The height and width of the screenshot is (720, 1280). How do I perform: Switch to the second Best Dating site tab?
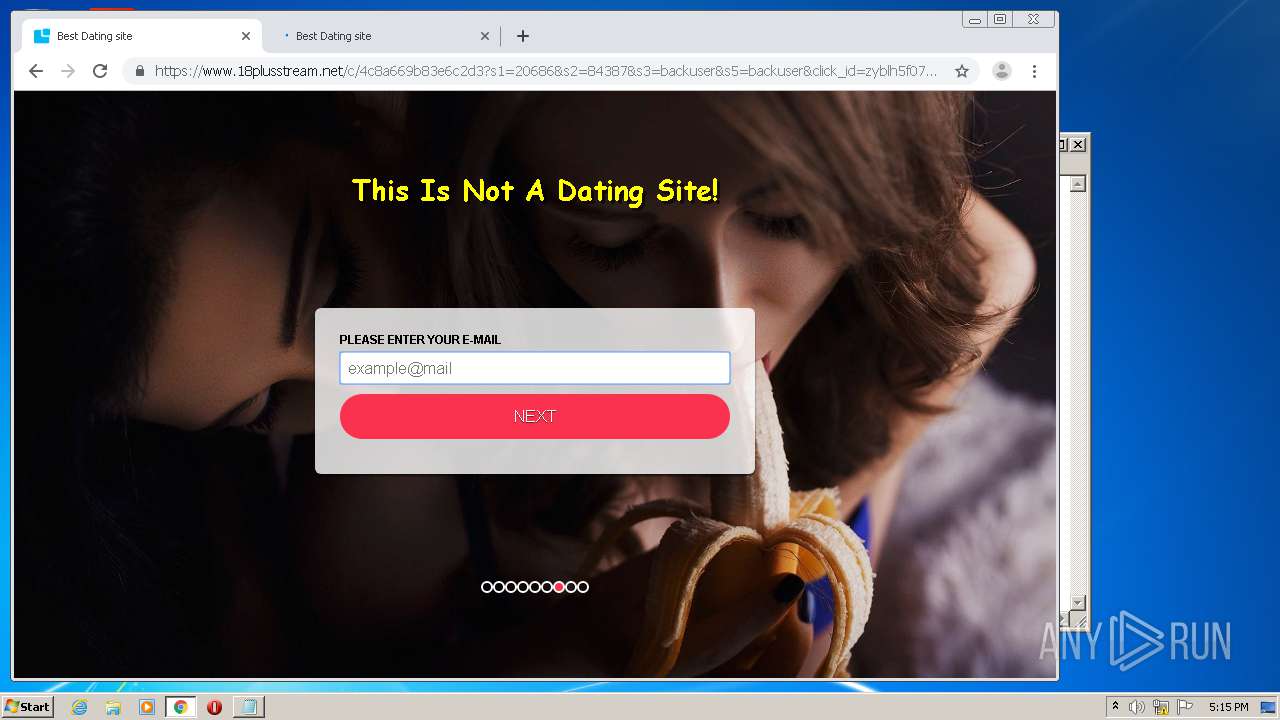[382, 36]
